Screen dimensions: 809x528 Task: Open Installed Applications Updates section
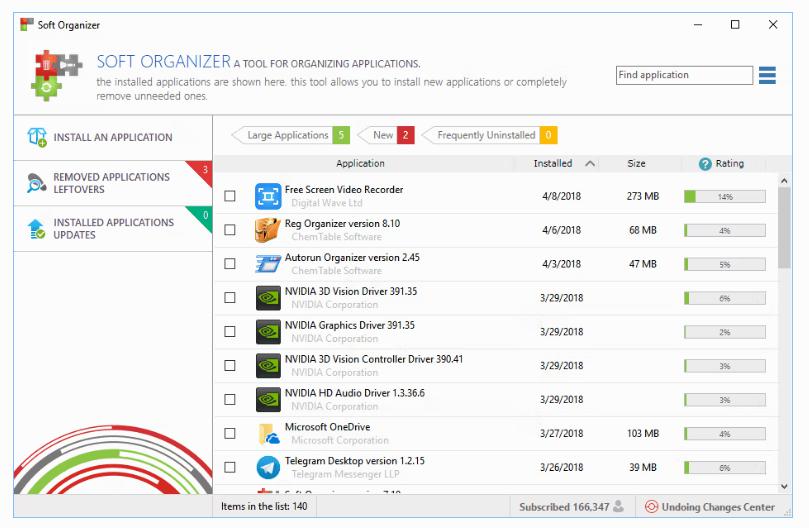112,229
